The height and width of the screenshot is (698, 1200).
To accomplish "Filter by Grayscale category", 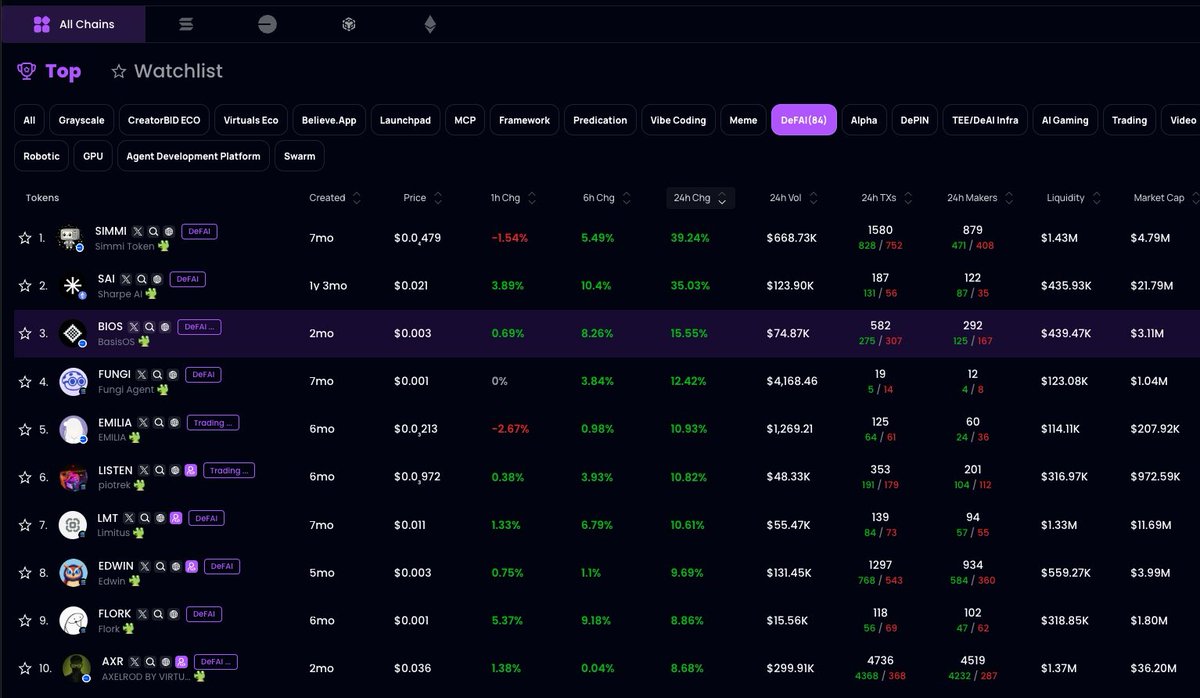I will click(81, 120).
